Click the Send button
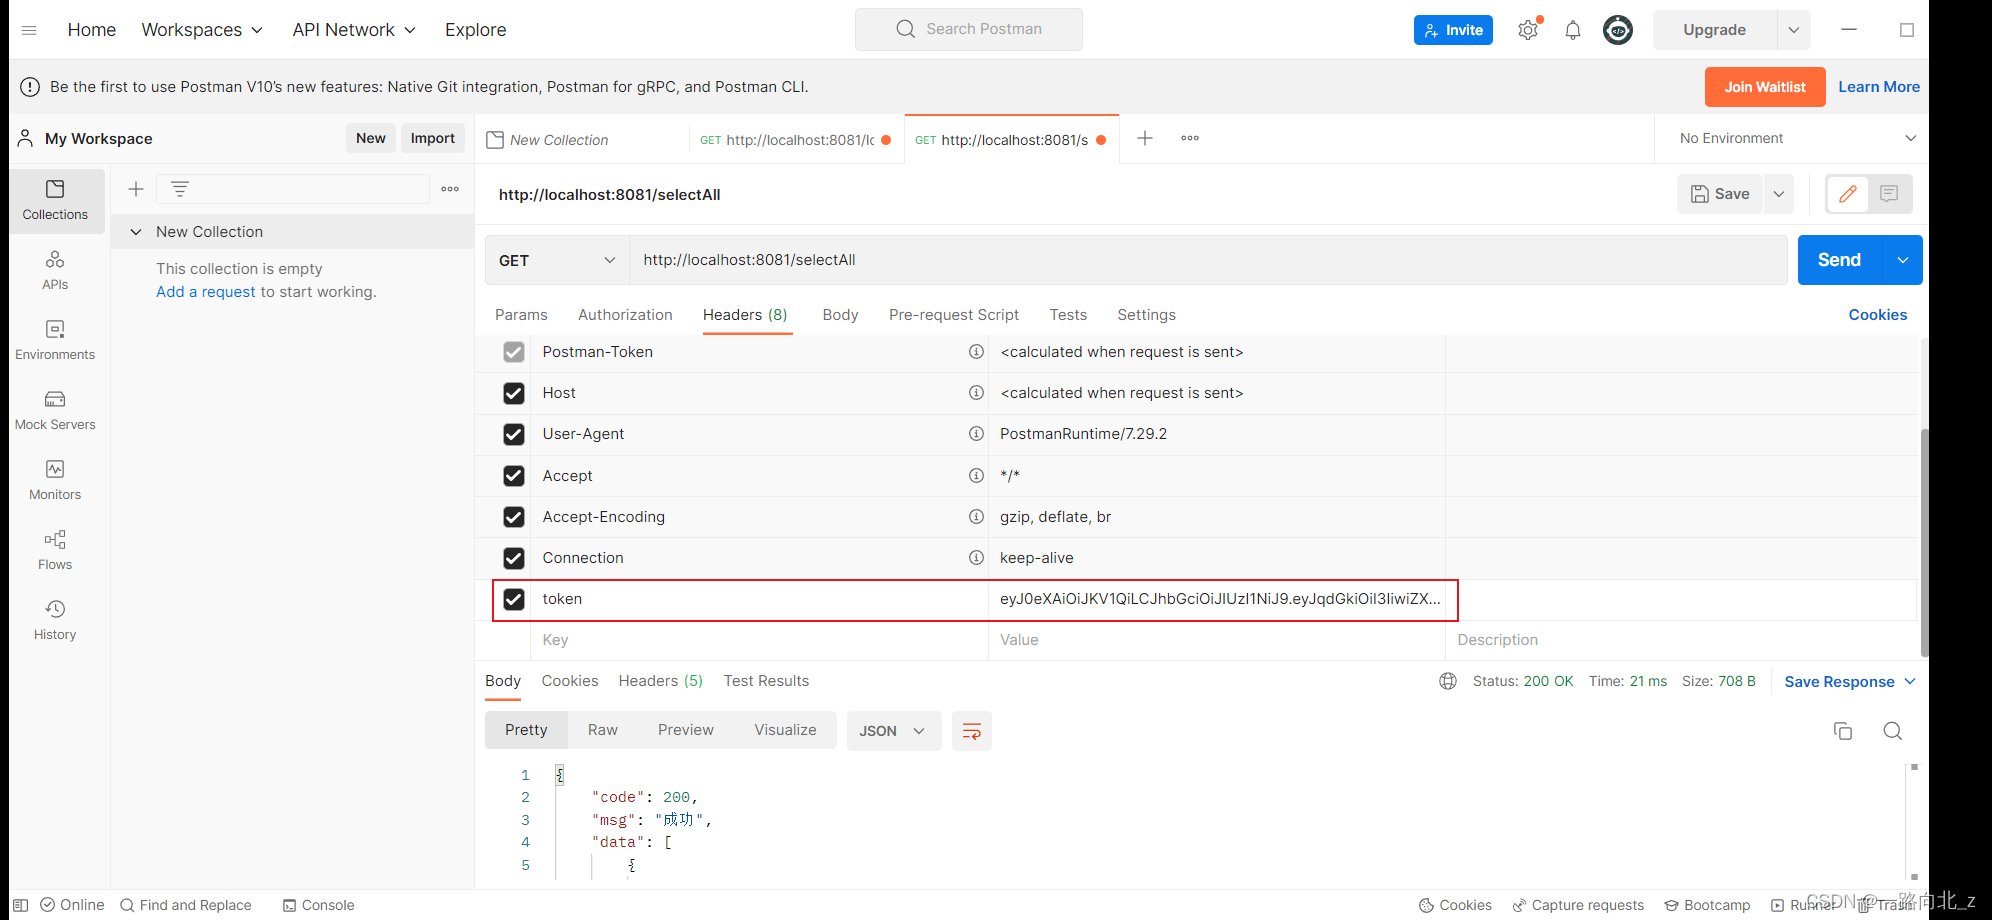The height and width of the screenshot is (920, 1992). pyautogui.click(x=1839, y=260)
